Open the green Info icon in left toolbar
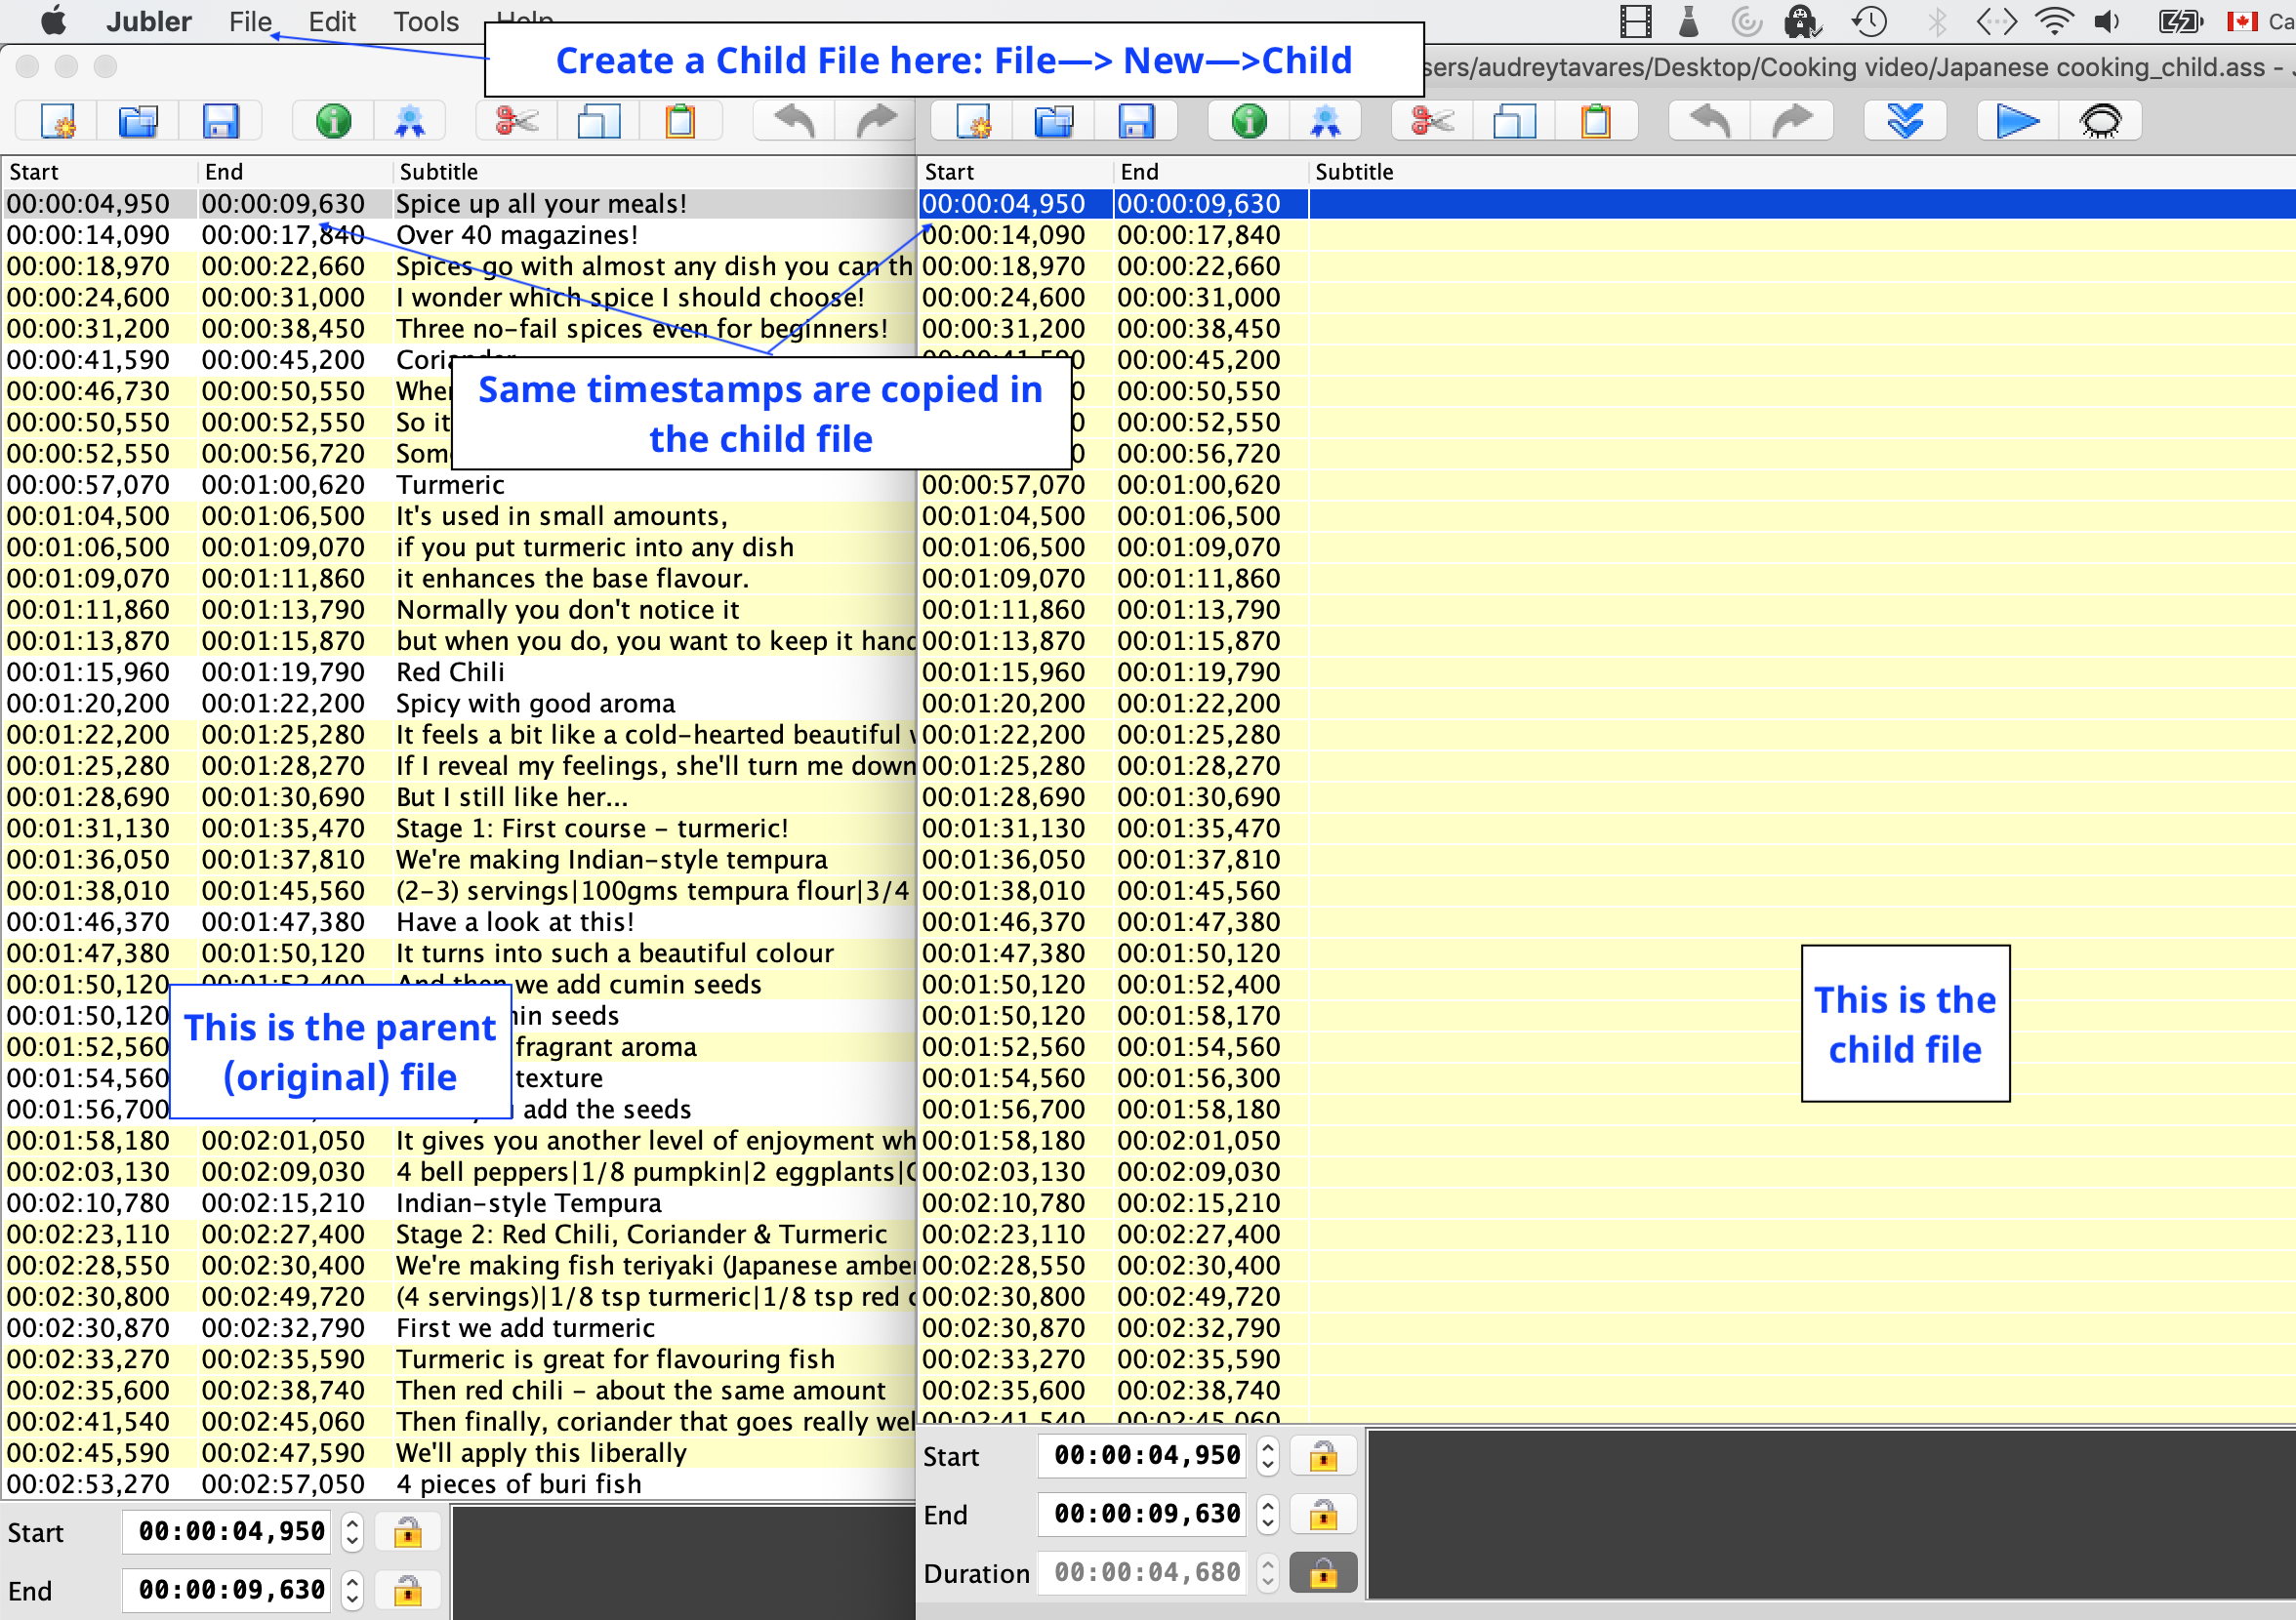Screen dimensions: 2296x1620 point(333,121)
